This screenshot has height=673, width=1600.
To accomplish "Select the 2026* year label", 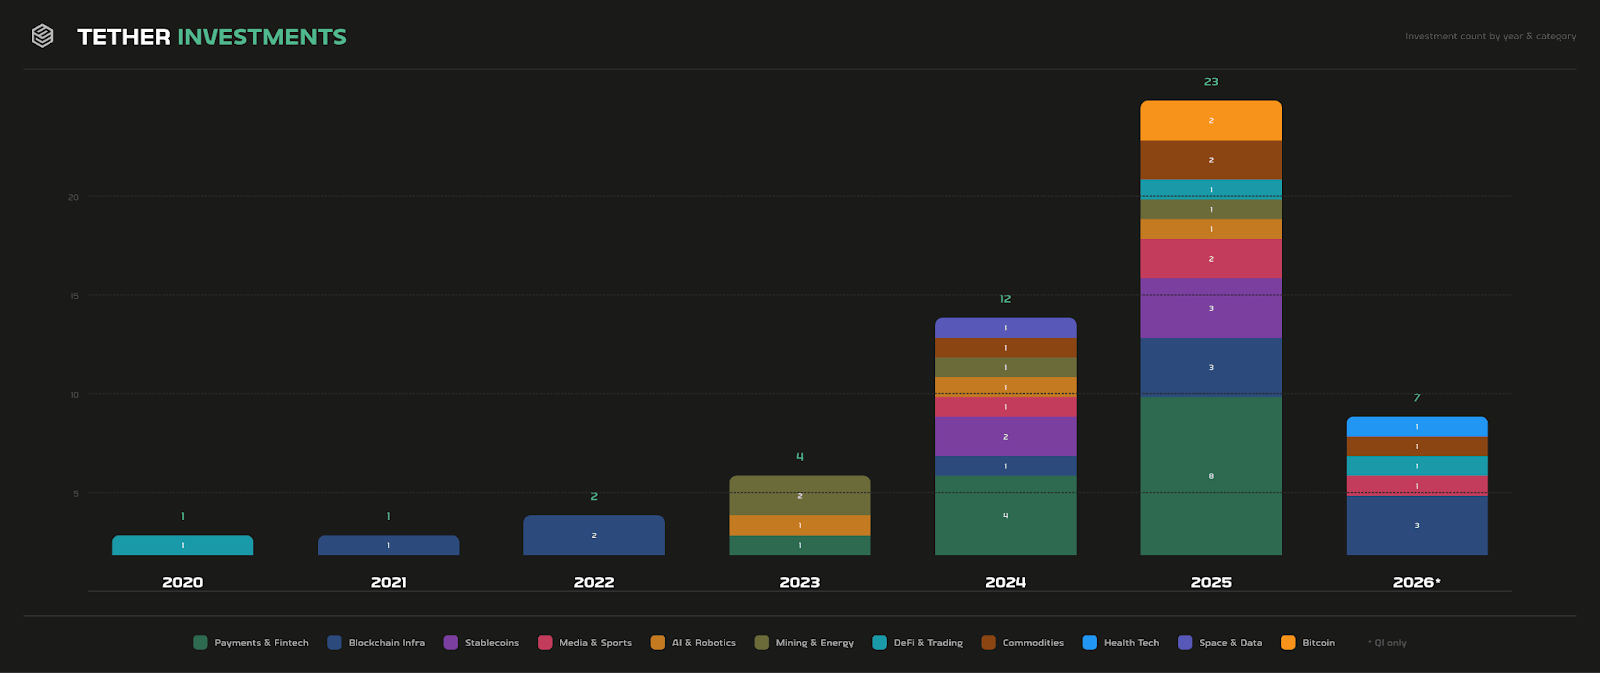I will click(1417, 582).
